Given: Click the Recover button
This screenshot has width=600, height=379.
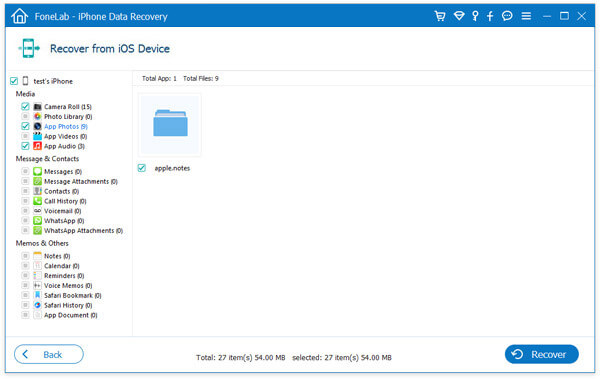Looking at the screenshot, I should click(x=541, y=354).
